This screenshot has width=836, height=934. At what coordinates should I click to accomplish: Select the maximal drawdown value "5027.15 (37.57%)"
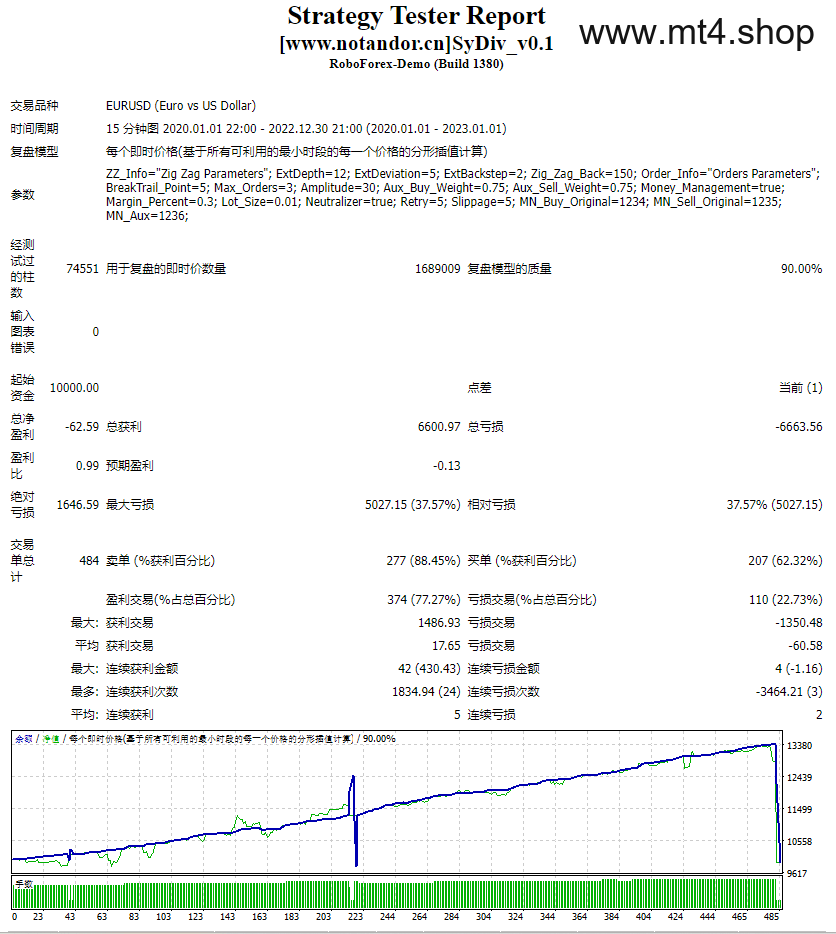(x=413, y=505)
